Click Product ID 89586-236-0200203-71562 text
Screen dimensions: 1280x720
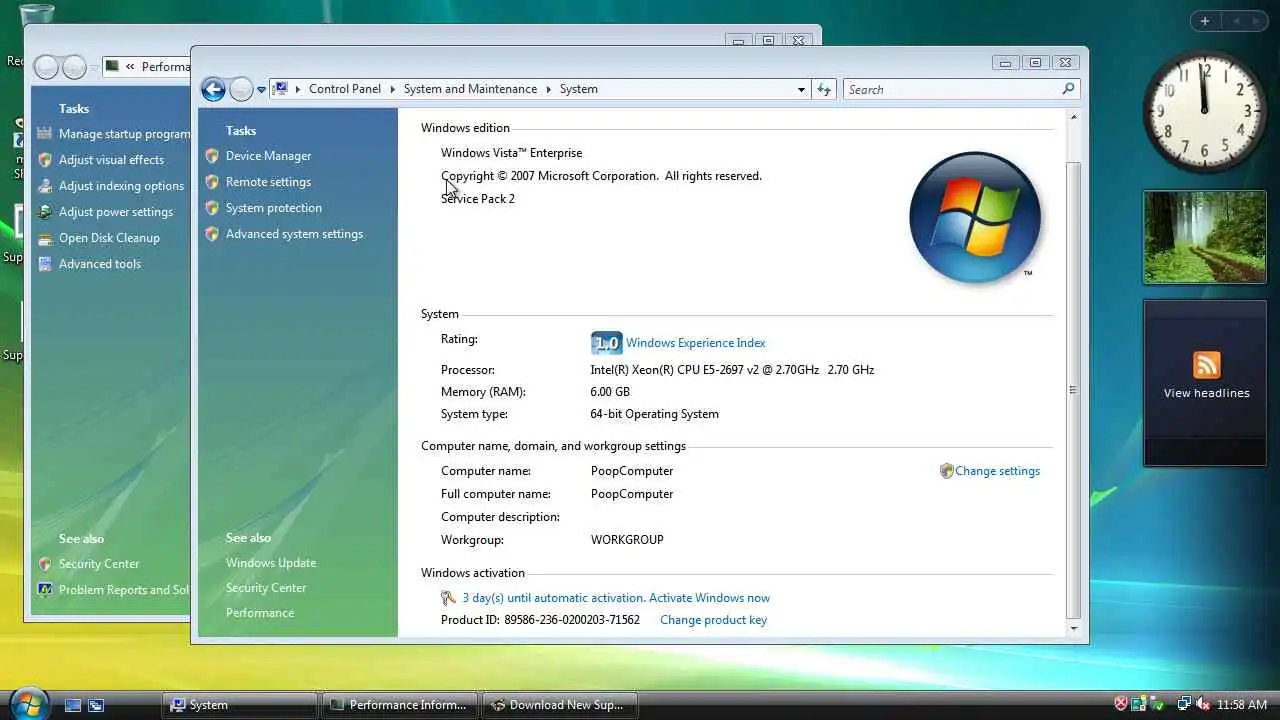pos(540,620)
